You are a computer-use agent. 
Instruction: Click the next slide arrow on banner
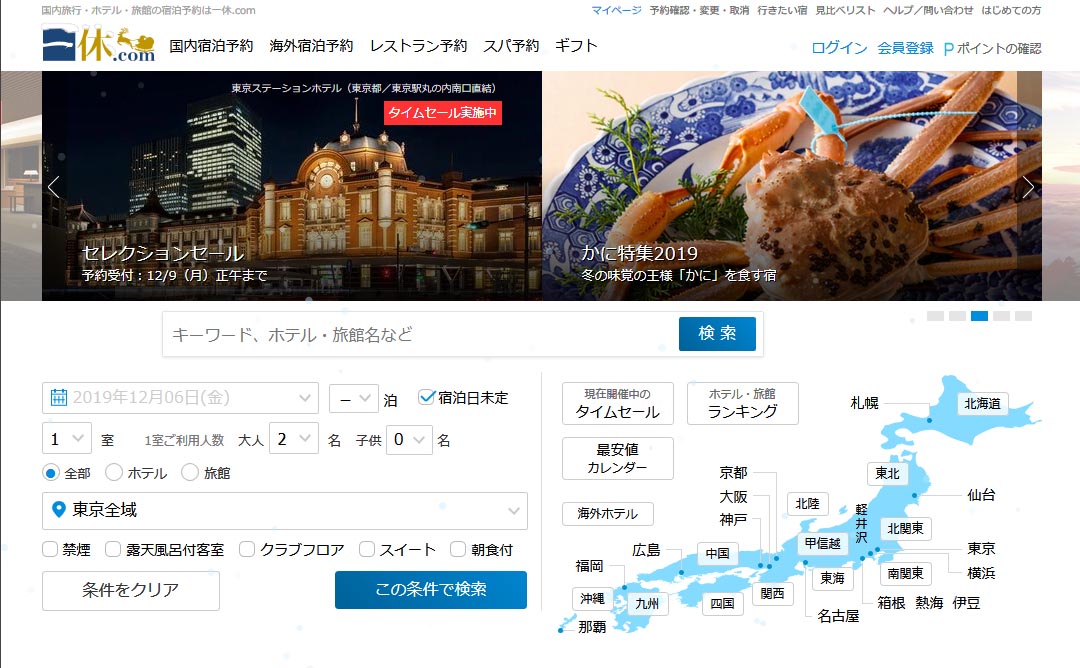pos(1028,187)
